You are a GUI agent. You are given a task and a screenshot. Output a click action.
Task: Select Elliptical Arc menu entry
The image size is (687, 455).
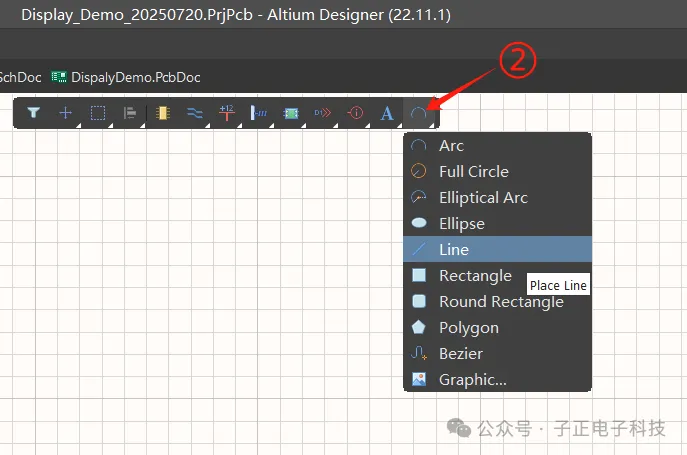click(497, 197)
